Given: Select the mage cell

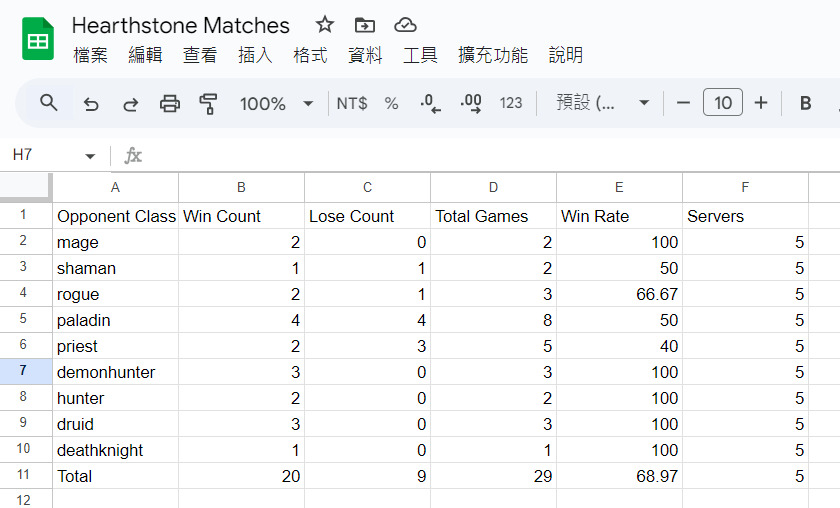Looking at the screenshot, I should pyautogui.click(x=115, y=242).
